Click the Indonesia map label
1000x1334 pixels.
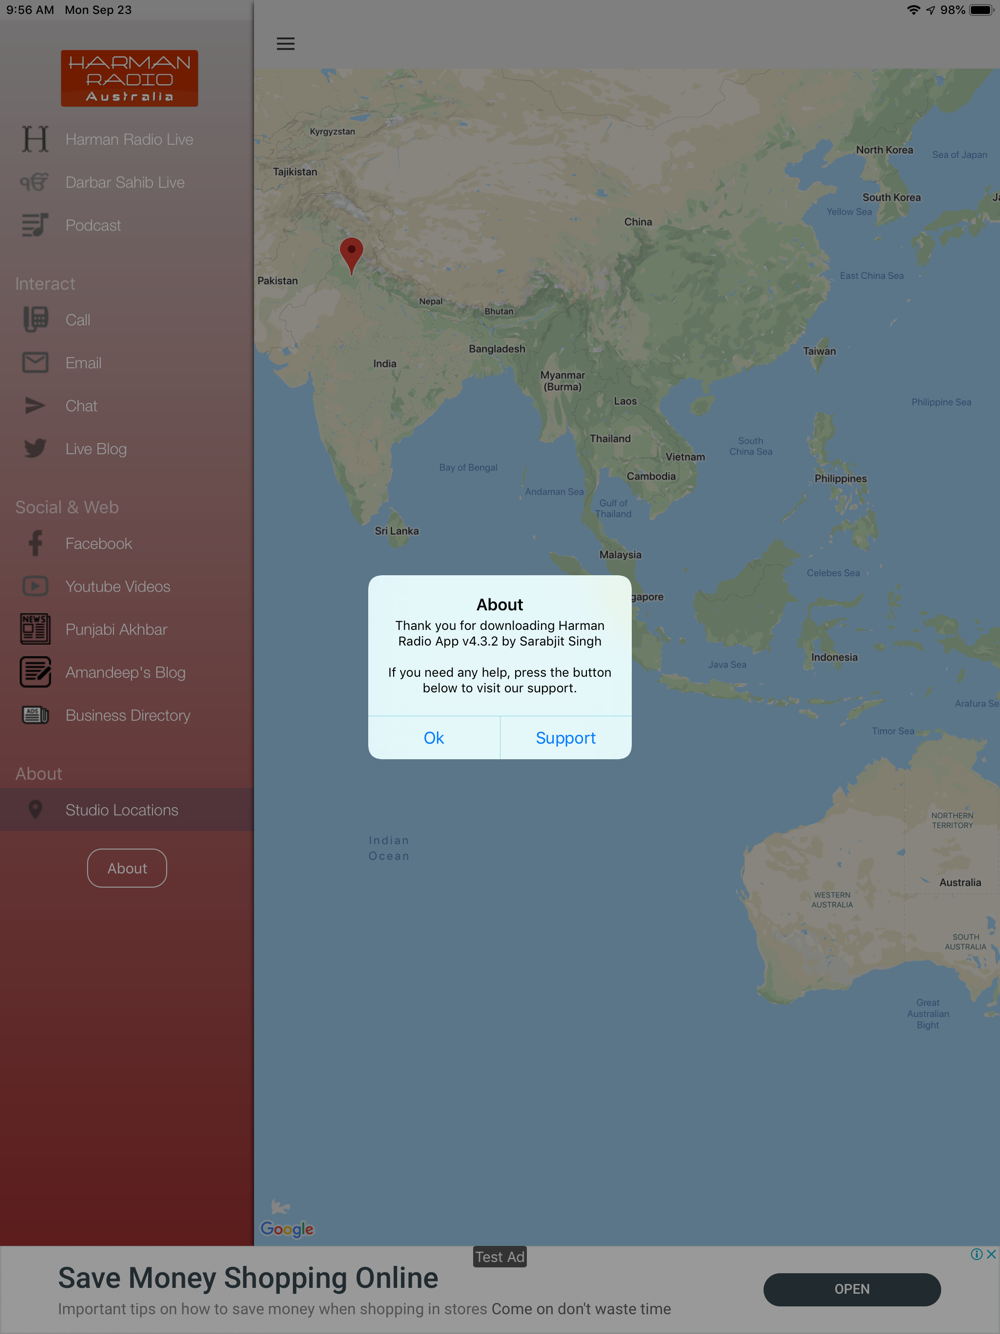[x=834, y=657]
